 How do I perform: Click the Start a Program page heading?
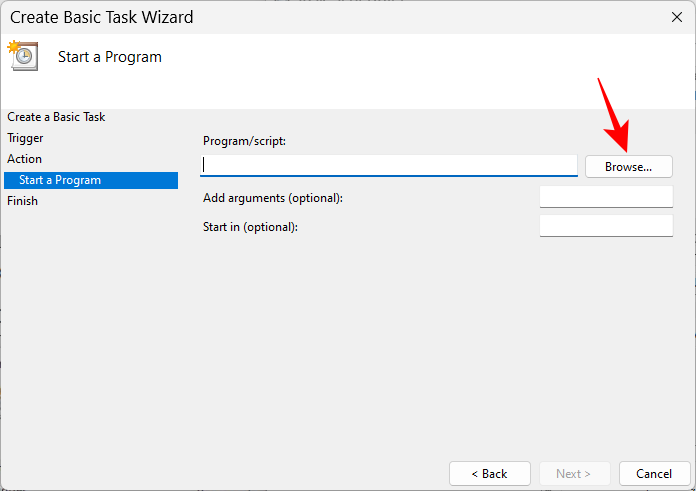110,57
